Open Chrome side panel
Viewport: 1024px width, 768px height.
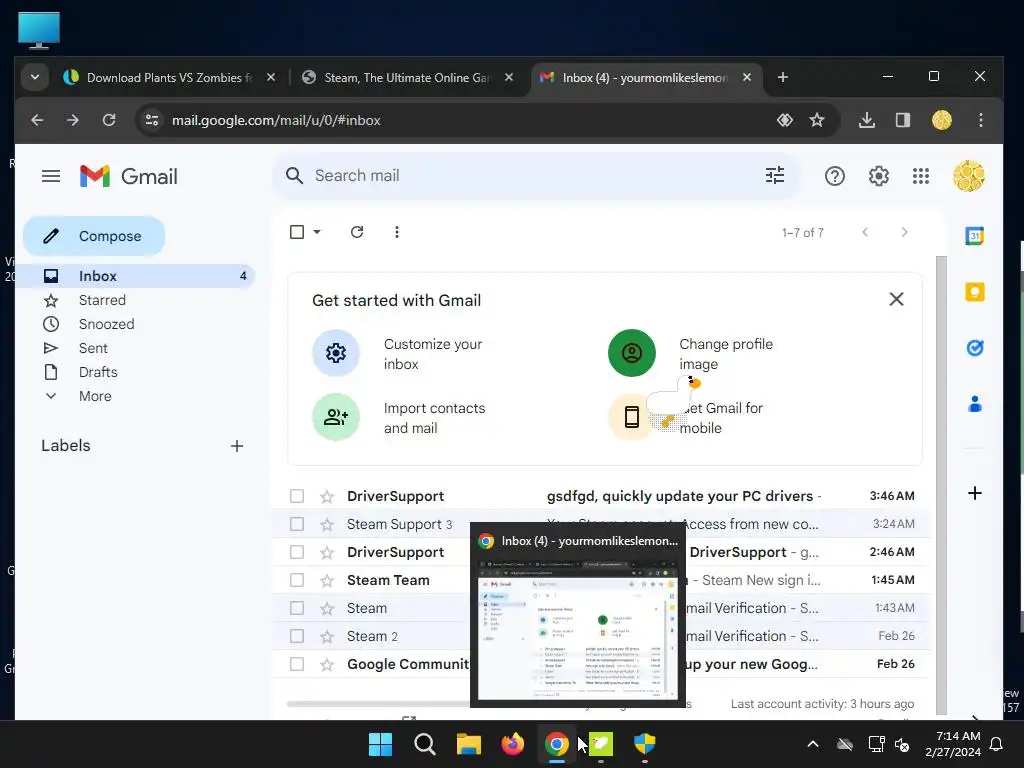point(903,120)
